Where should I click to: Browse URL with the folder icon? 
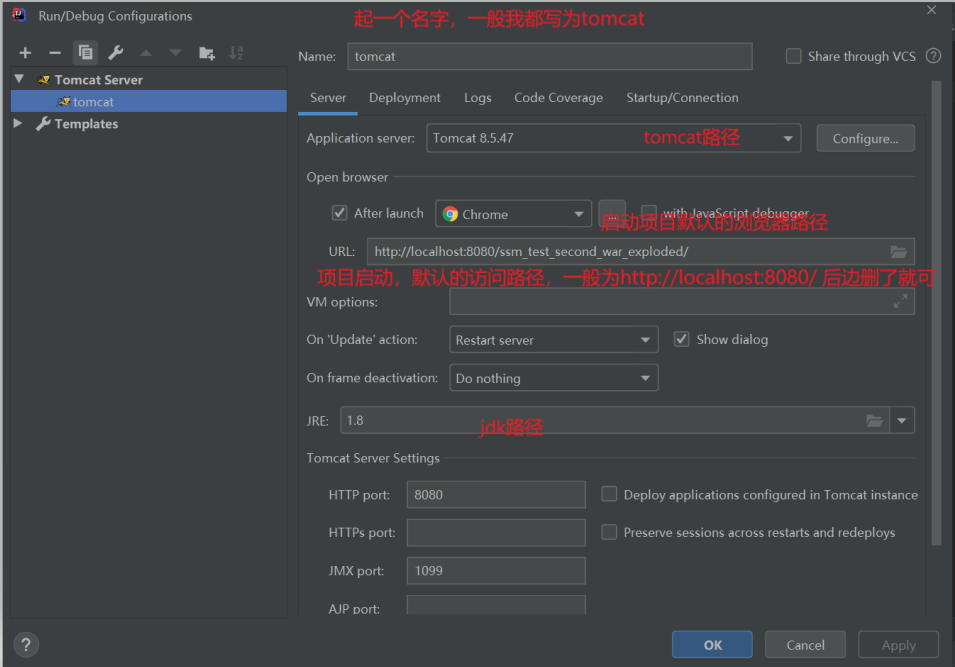click(901, 251)
